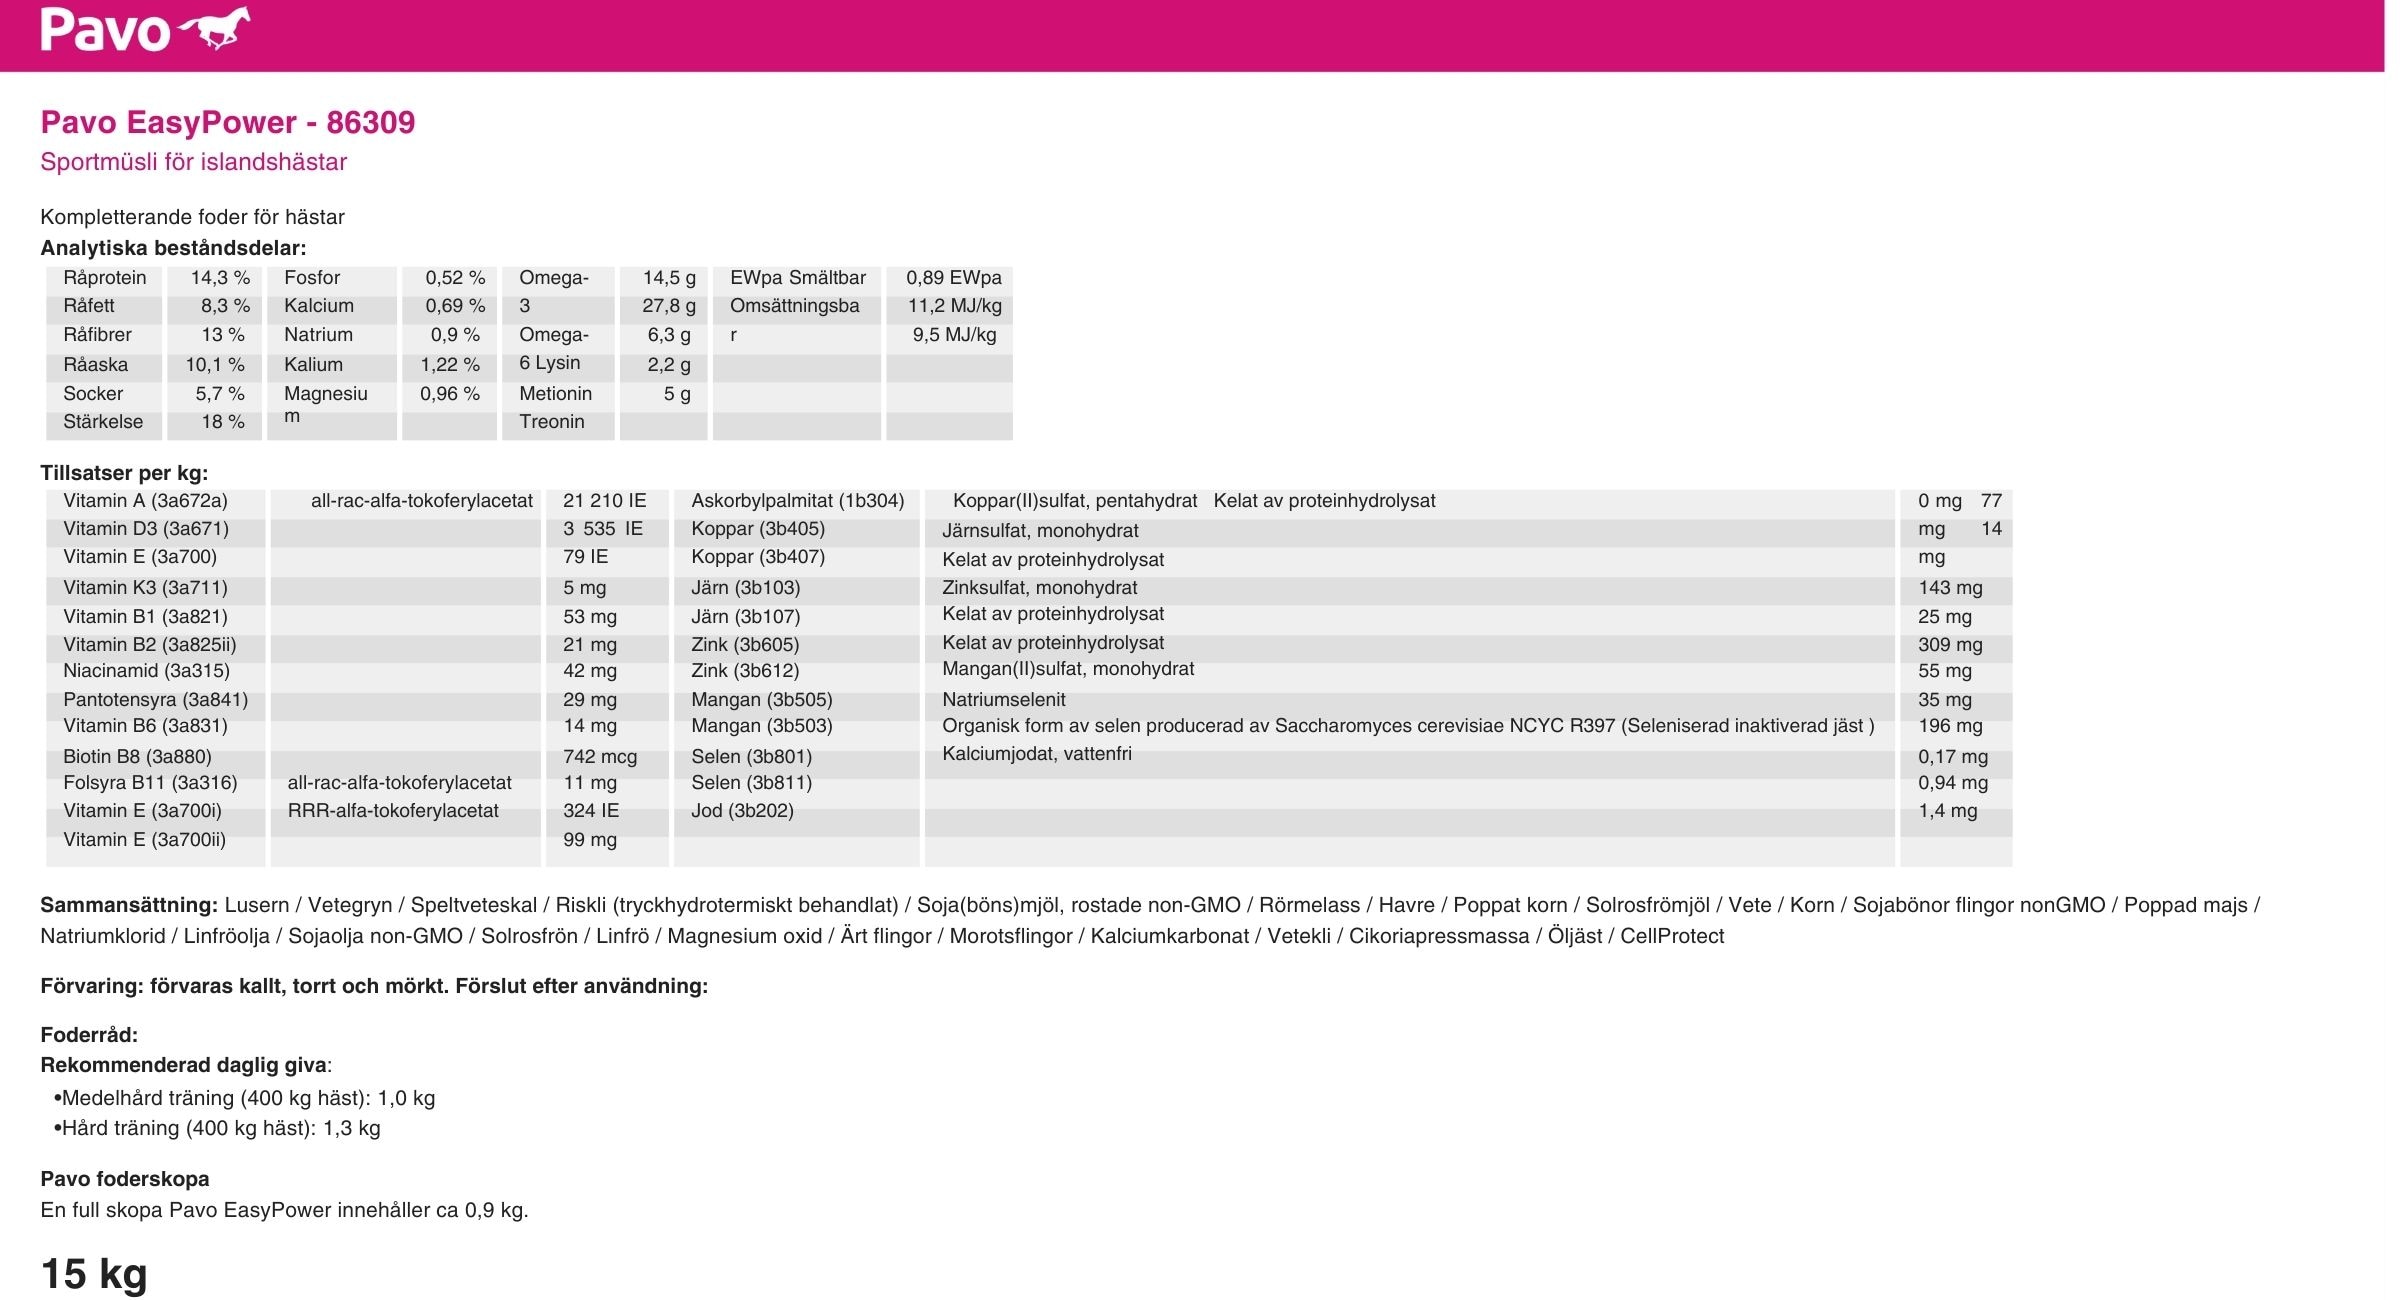Click the Sammansättning heading
The height and width of the screenshot is (1300, 2400).
[x=128, y=905]
